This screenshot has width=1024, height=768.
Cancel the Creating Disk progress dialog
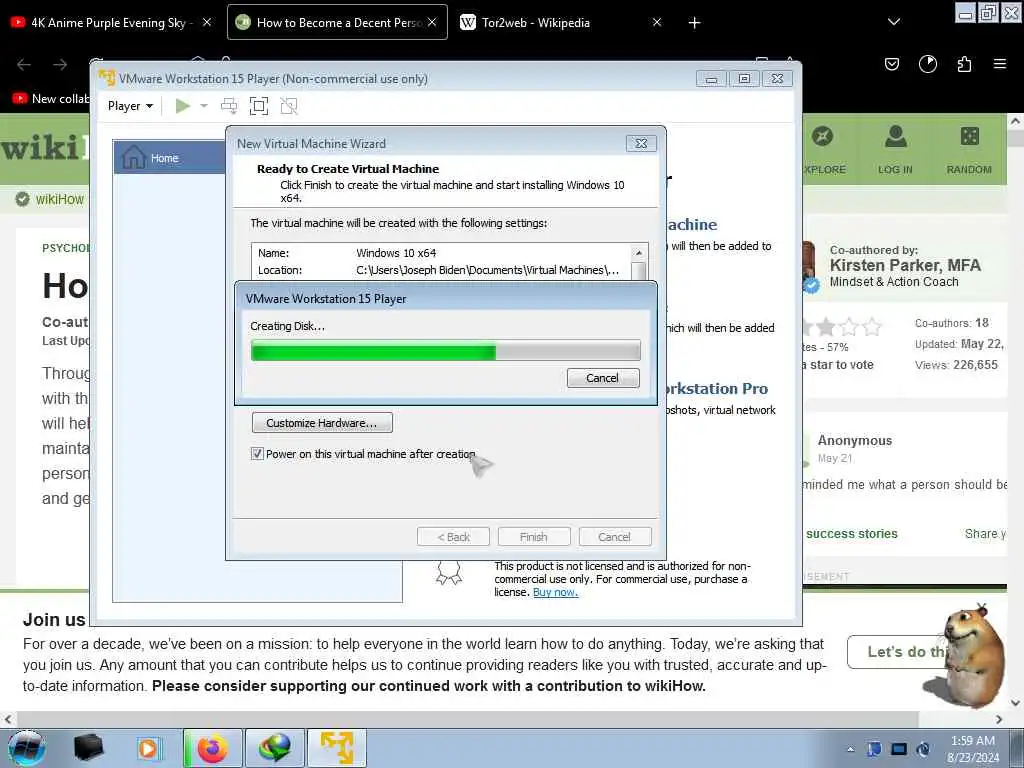pos(603,378)
